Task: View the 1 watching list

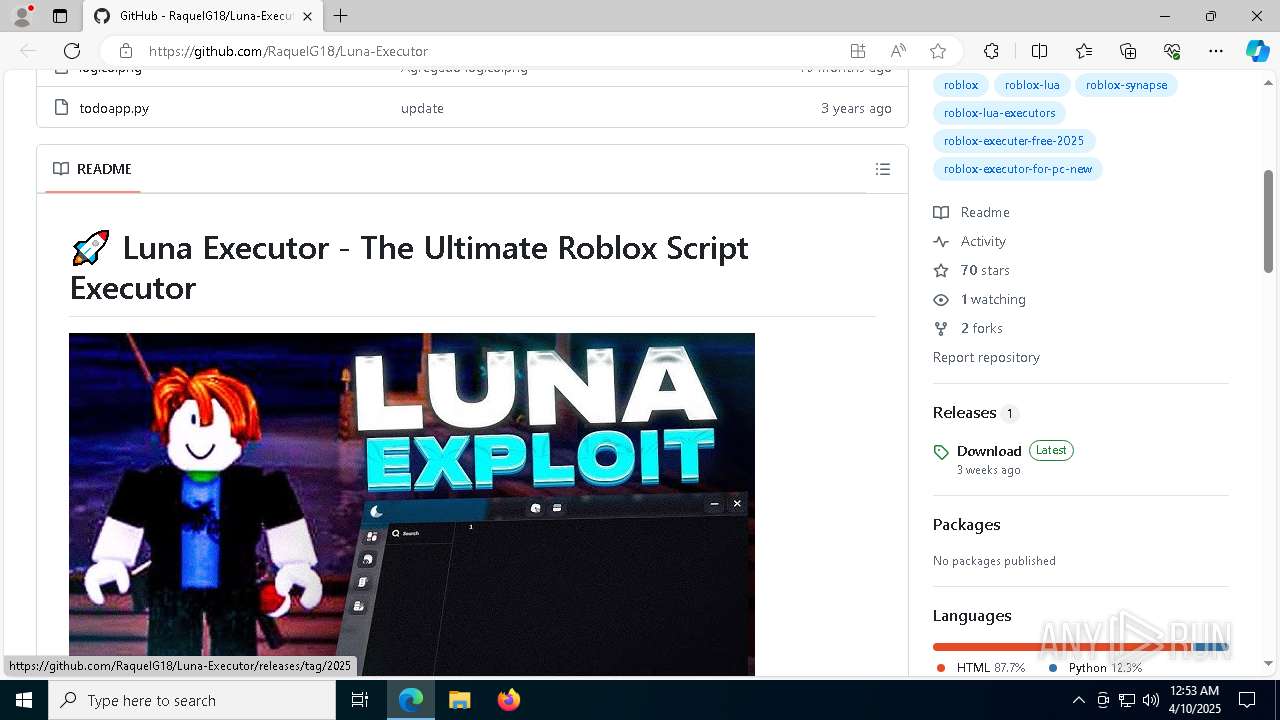Action: point(980,299)
